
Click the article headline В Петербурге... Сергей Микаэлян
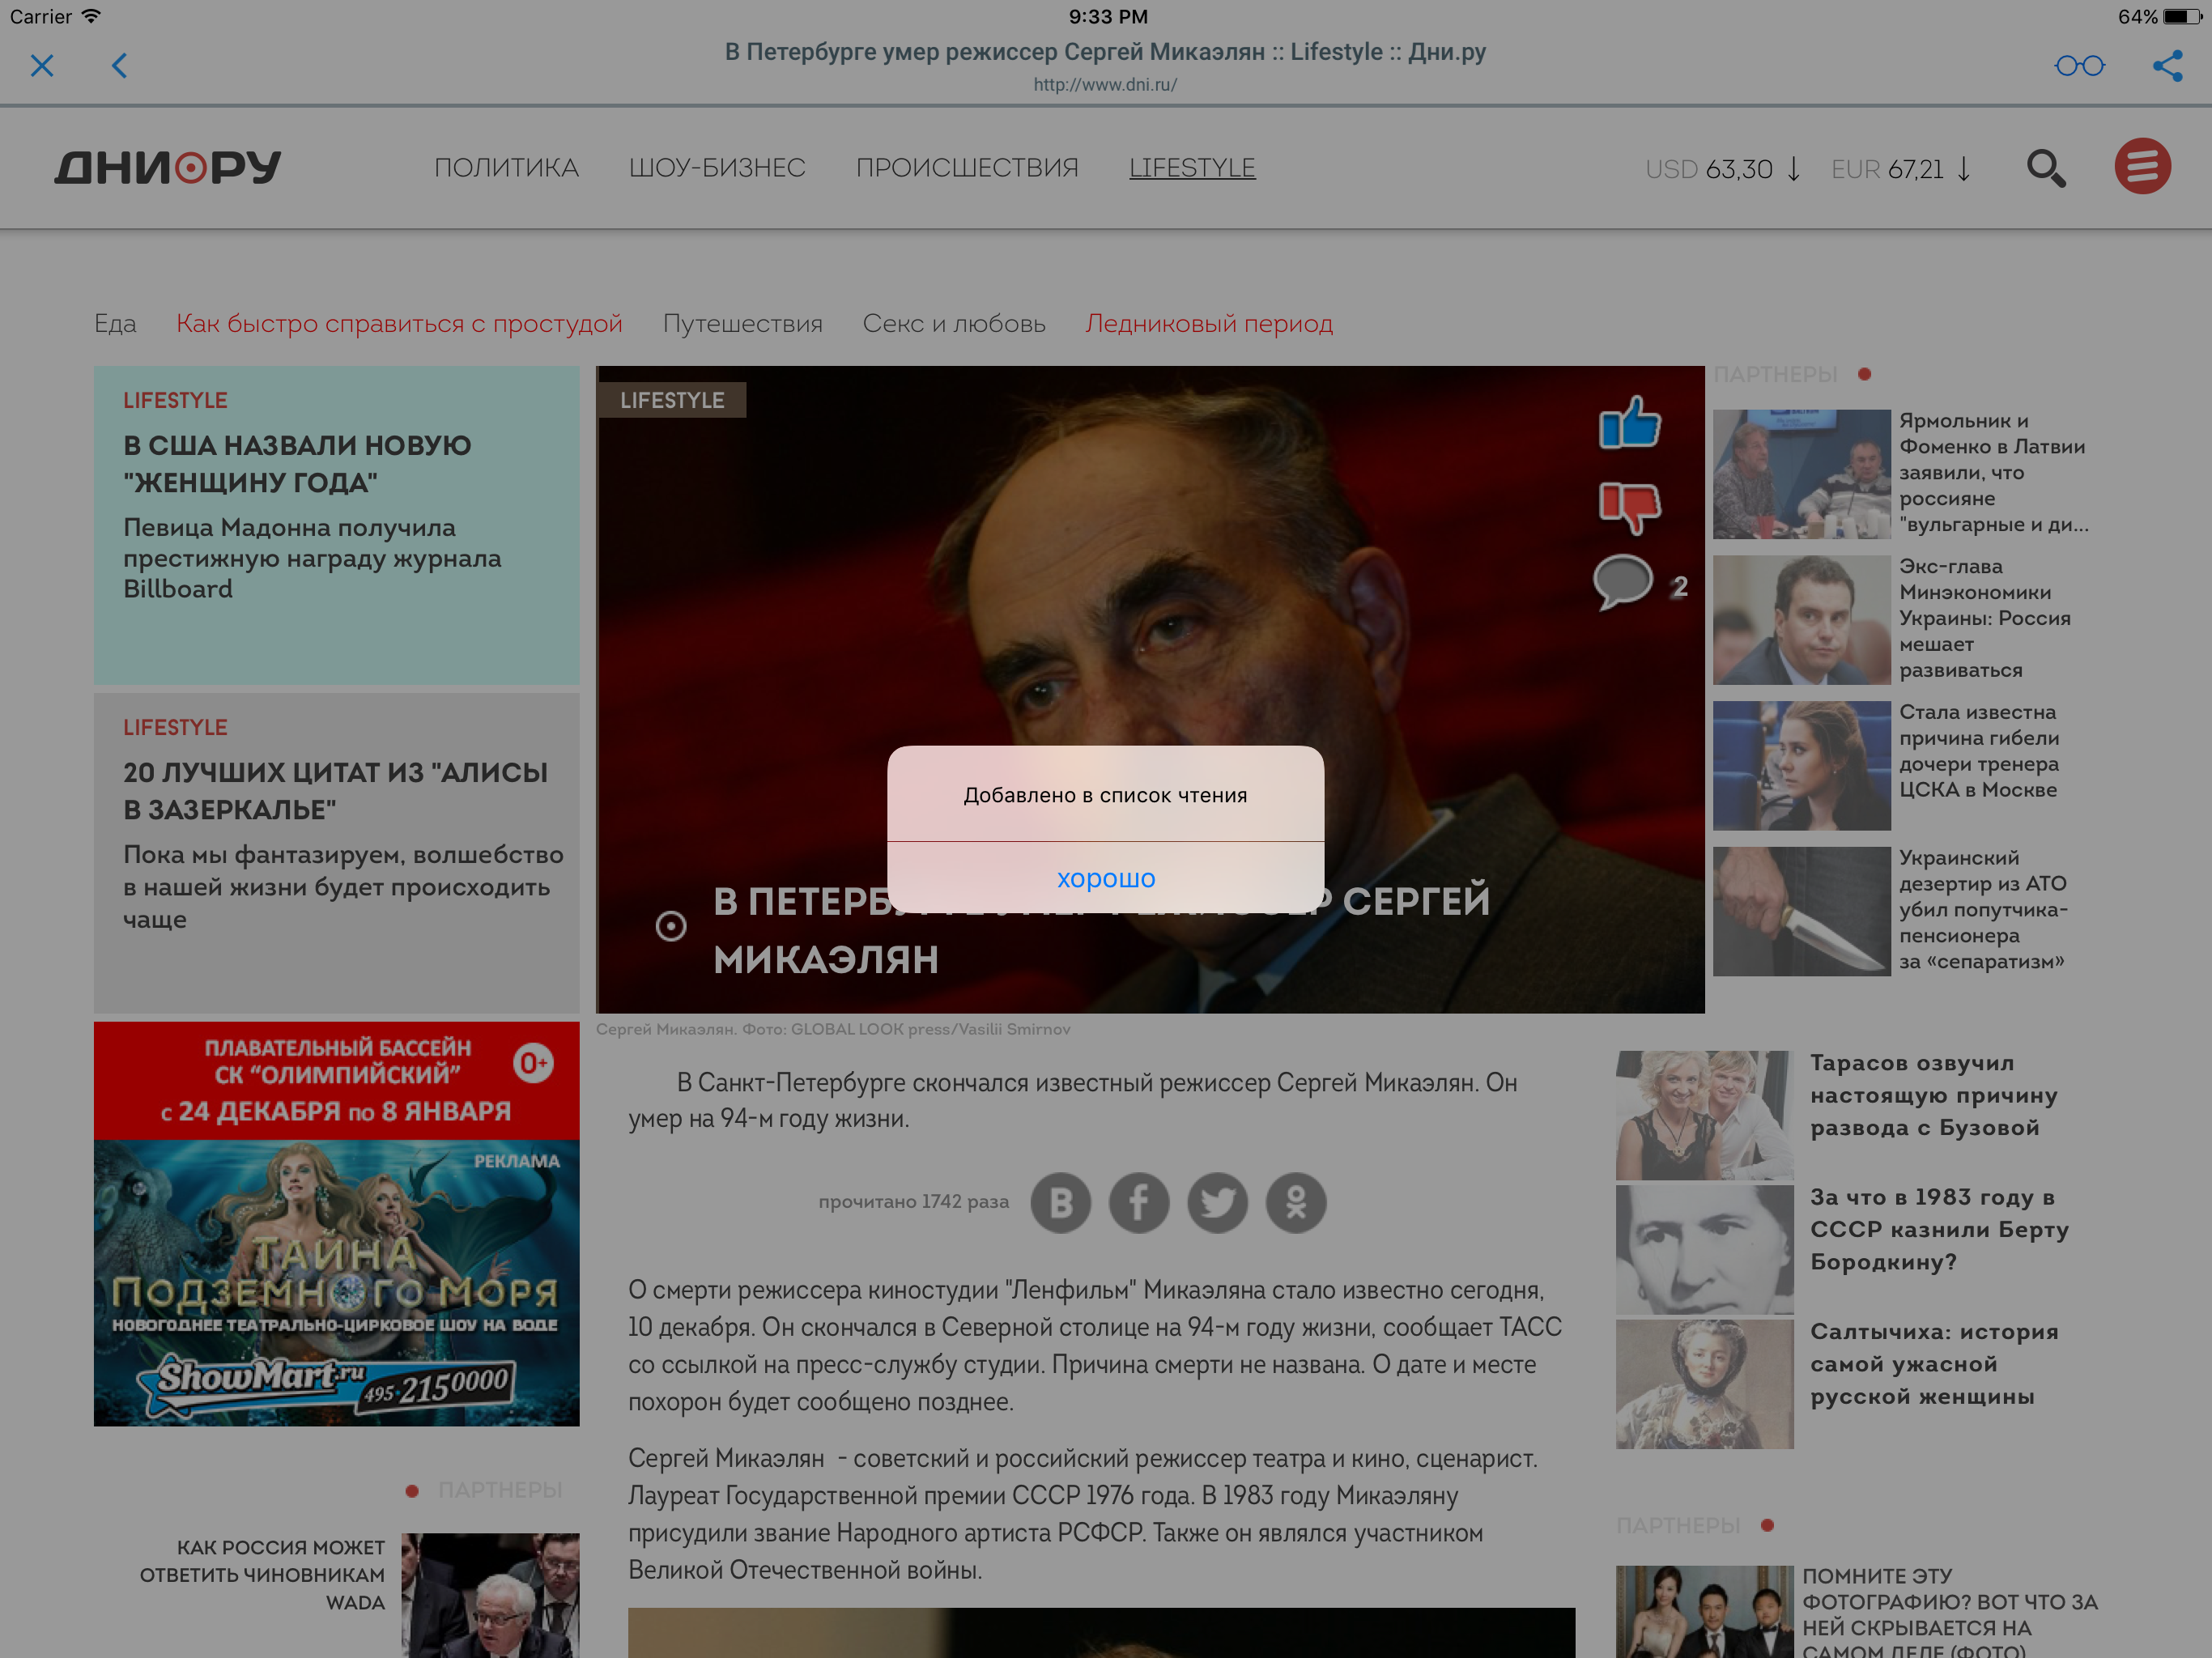click(1101, 930)
